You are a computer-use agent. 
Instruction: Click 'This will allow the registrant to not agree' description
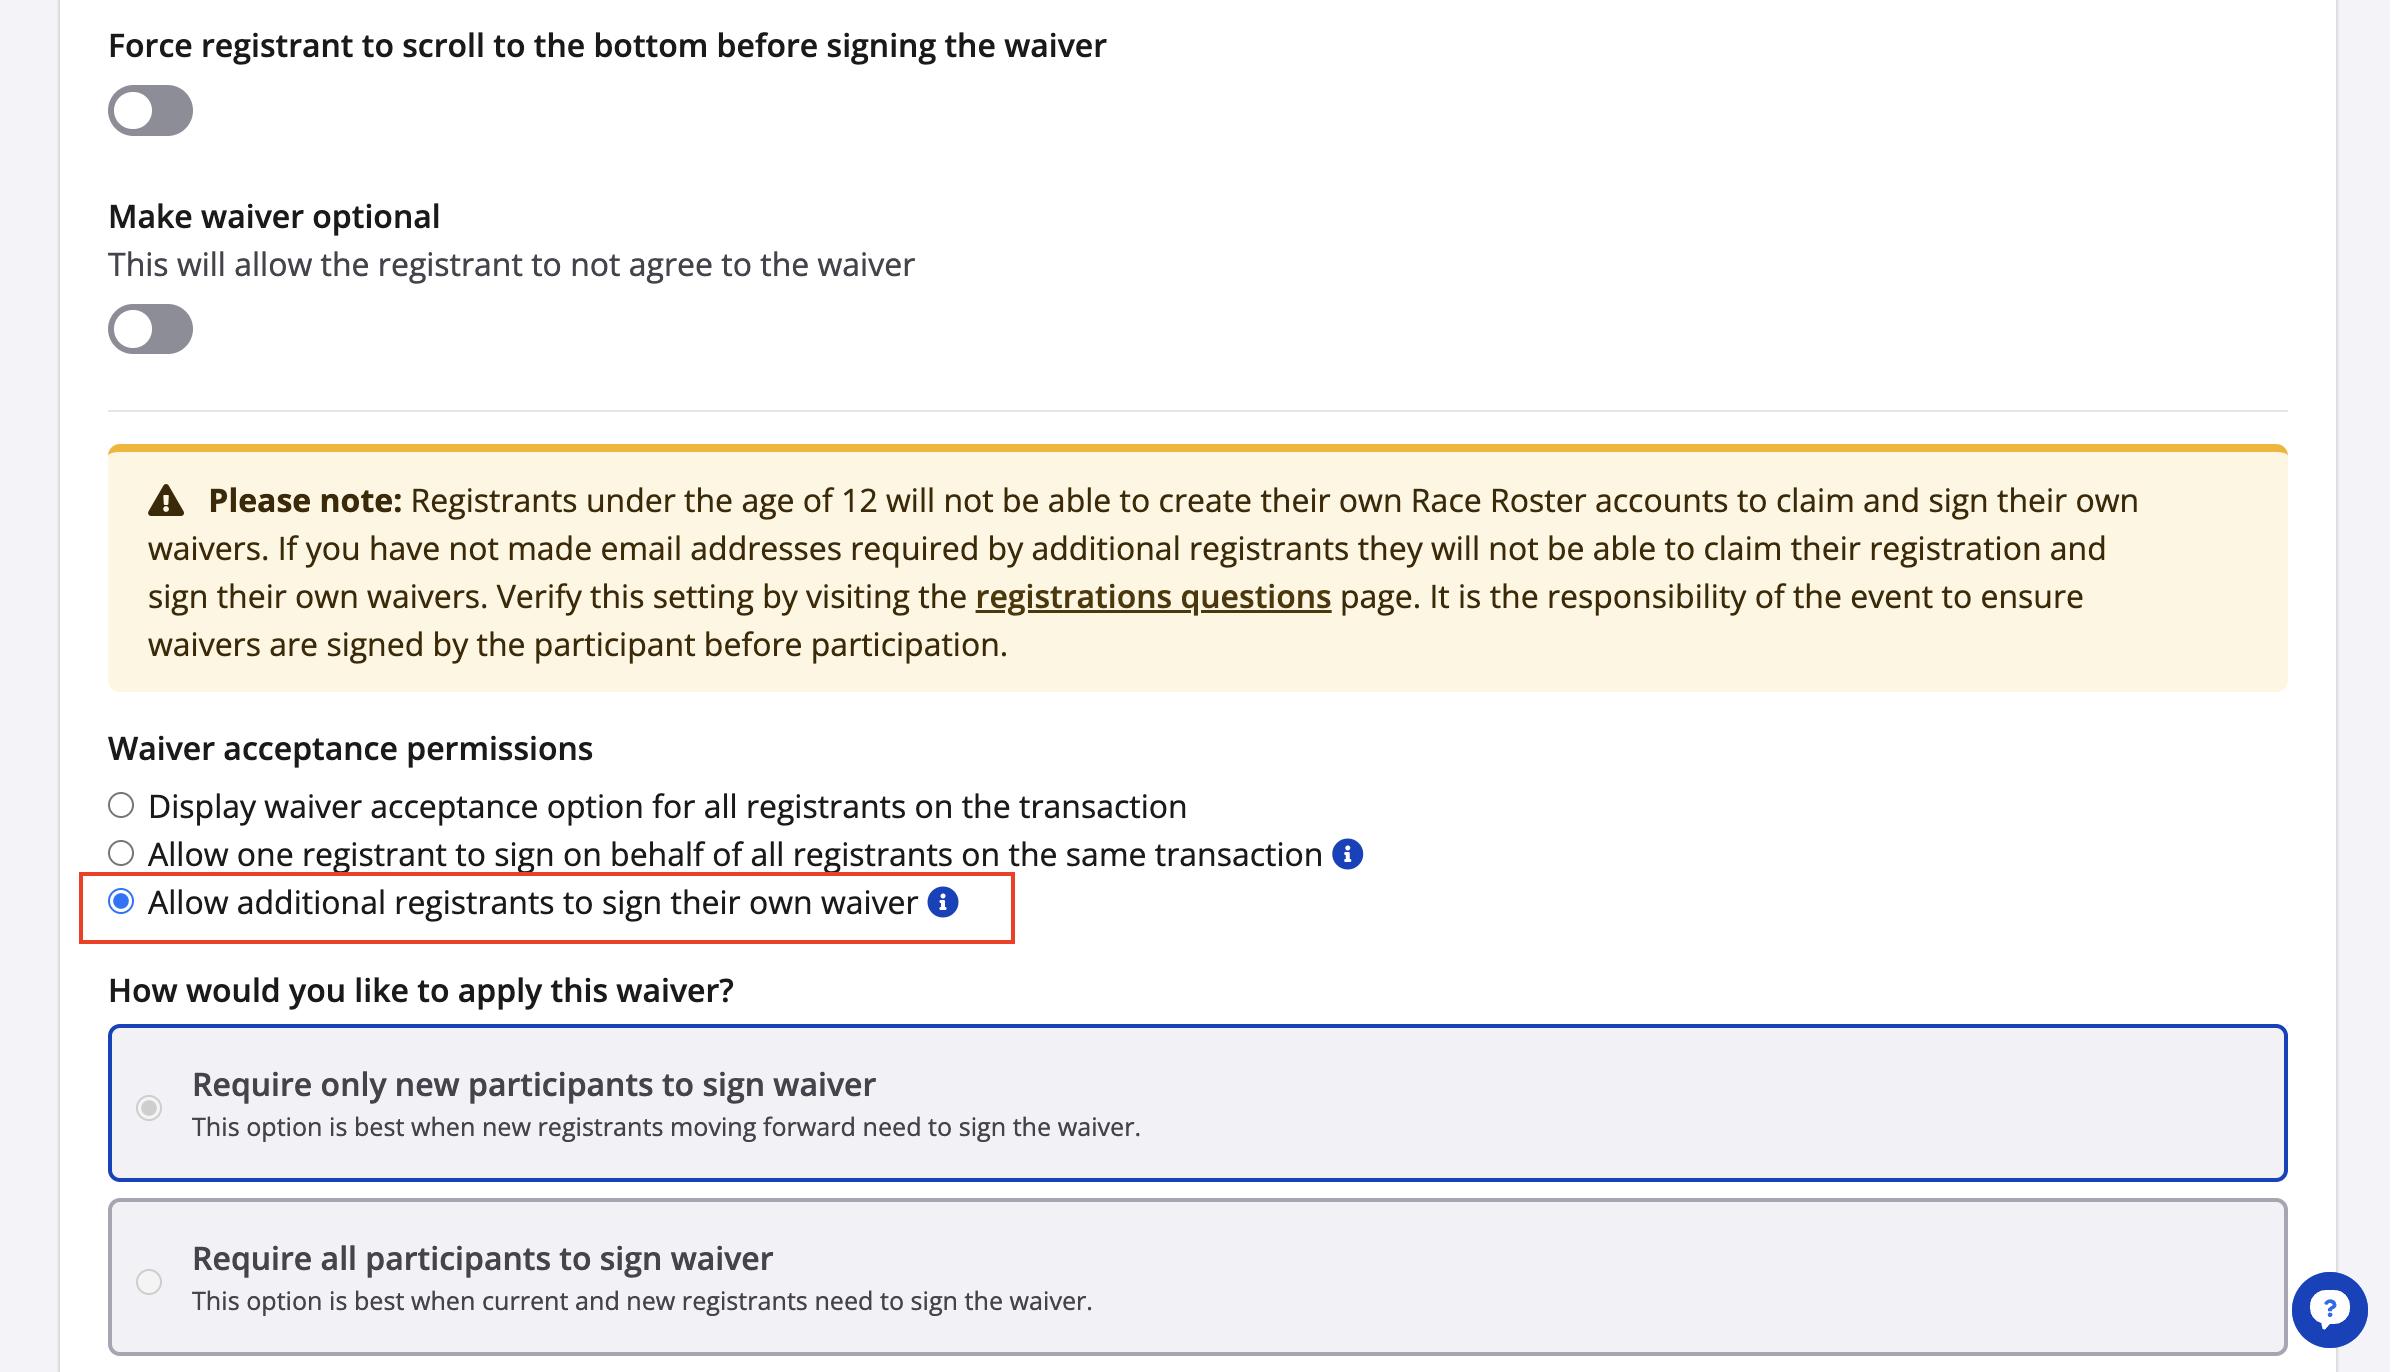point(511,265)
